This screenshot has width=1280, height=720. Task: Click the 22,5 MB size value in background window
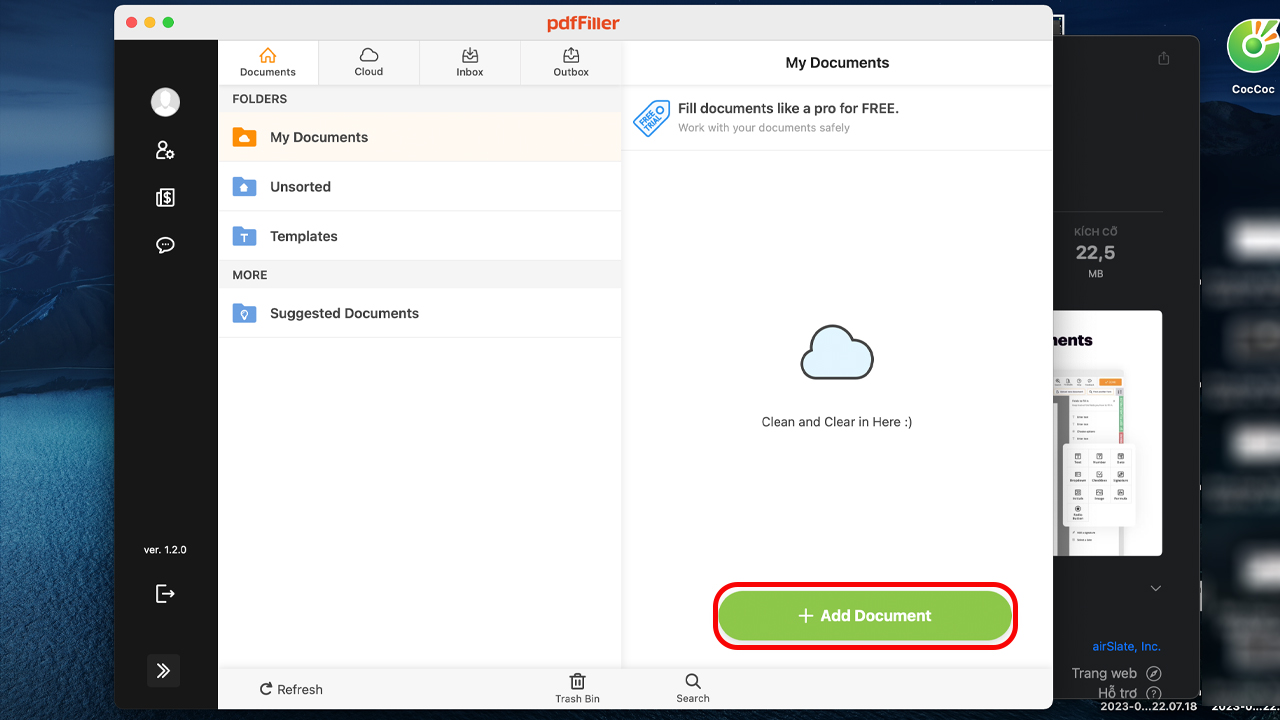(x=1096, y=253)
